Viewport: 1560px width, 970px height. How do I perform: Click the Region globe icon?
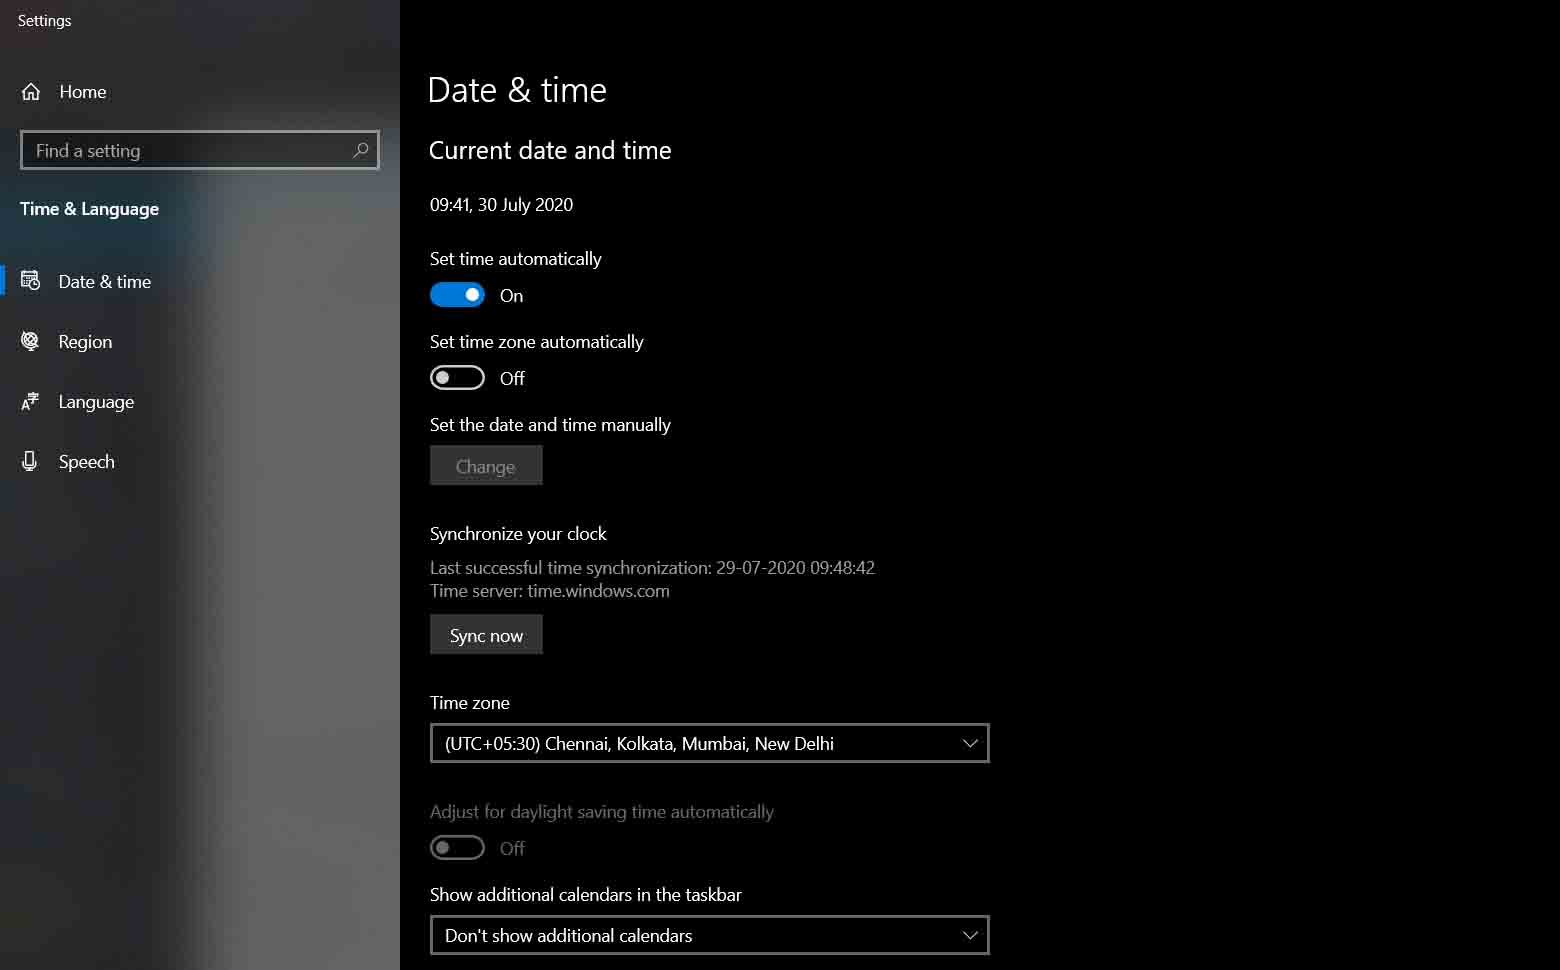tap(30, 341)
